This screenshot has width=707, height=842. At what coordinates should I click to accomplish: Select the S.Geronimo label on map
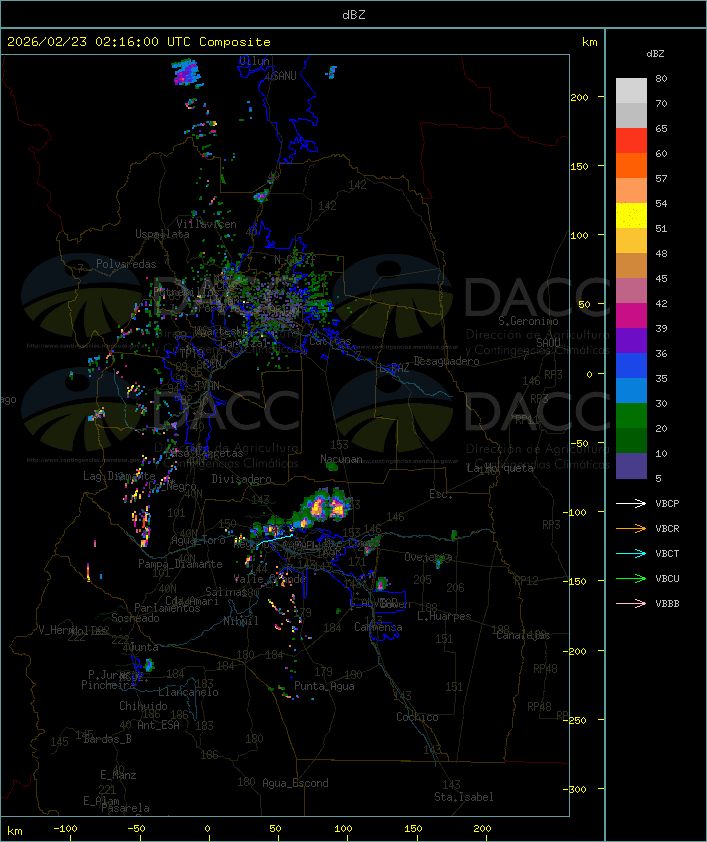click(528, 321)
